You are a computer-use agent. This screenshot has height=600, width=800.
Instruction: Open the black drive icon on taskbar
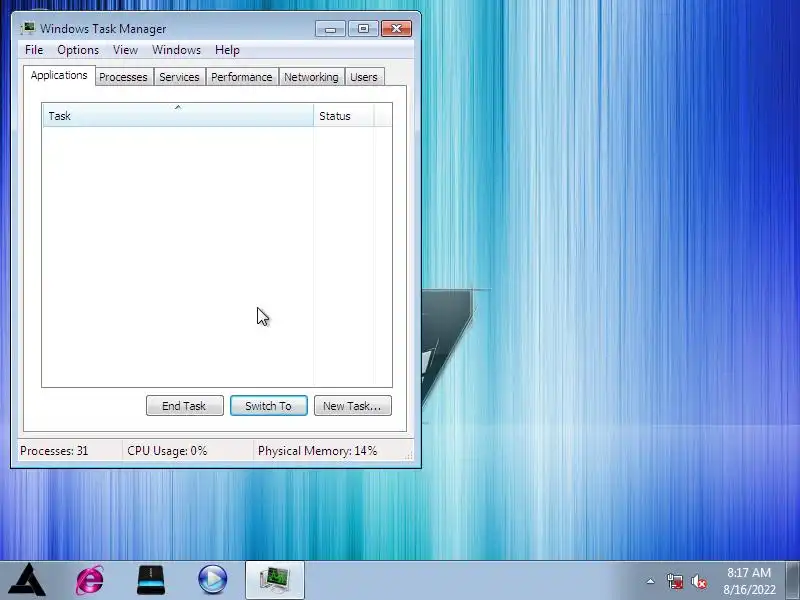(151, 580)
